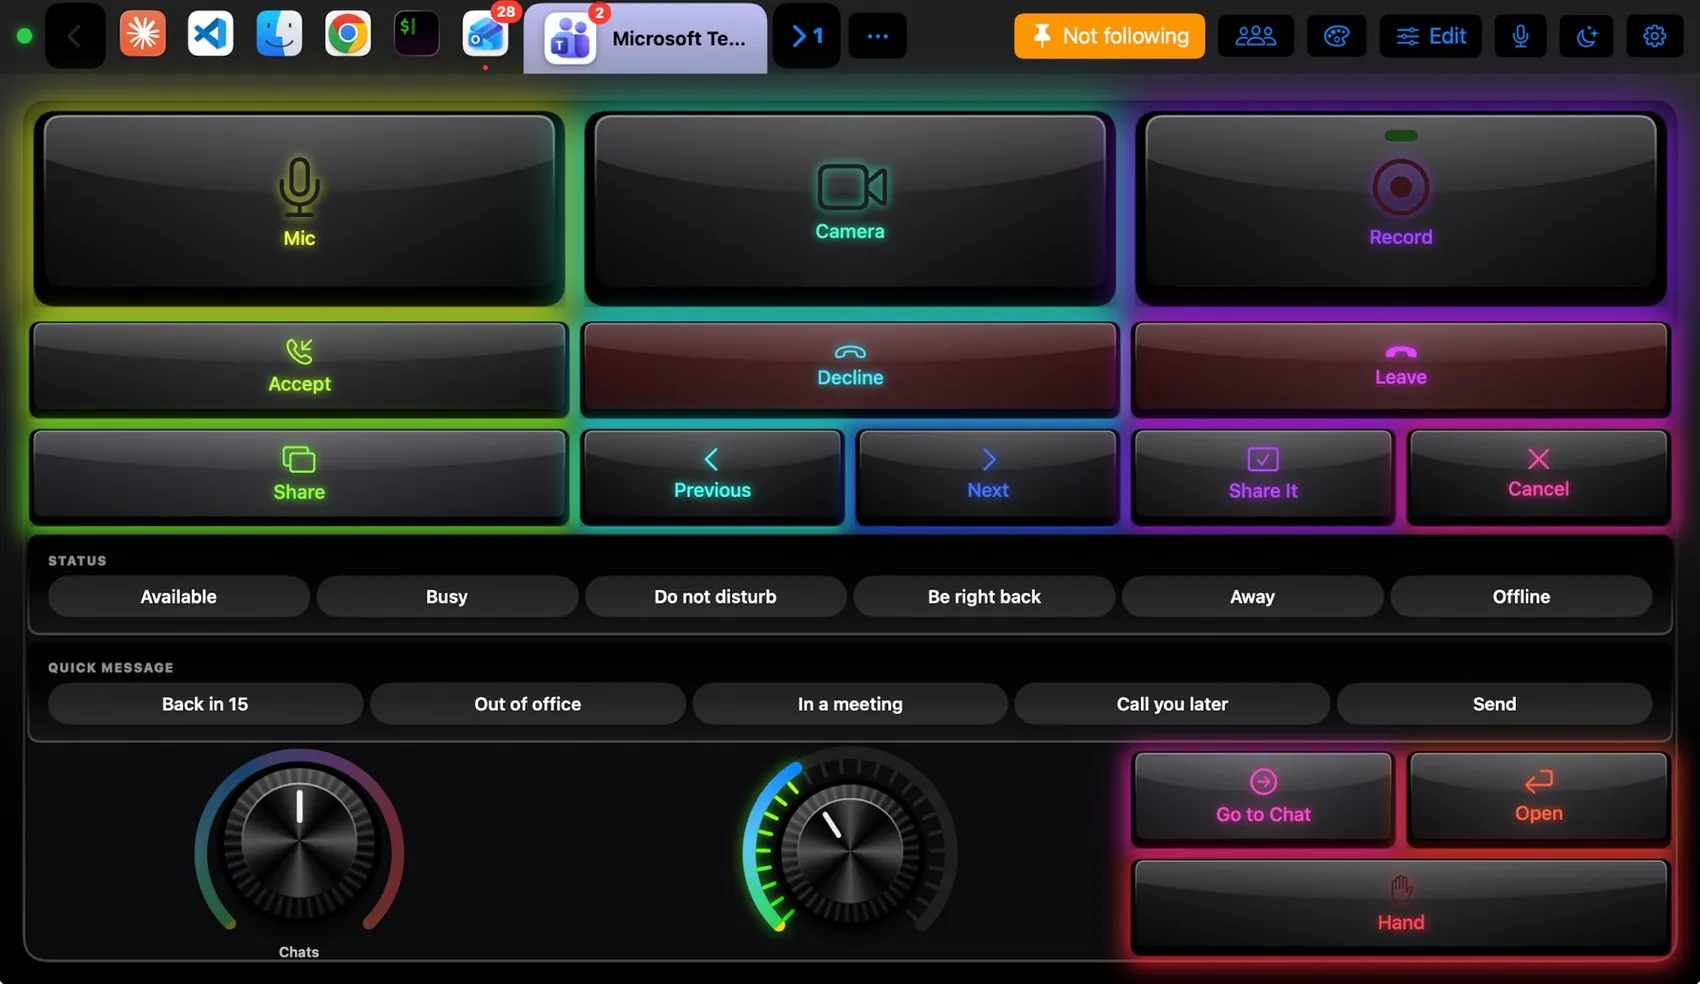Image resolution: width=1700 pixels, height=984 pixels.
Task: Decline the incoming call
Action: click(850, 368)
